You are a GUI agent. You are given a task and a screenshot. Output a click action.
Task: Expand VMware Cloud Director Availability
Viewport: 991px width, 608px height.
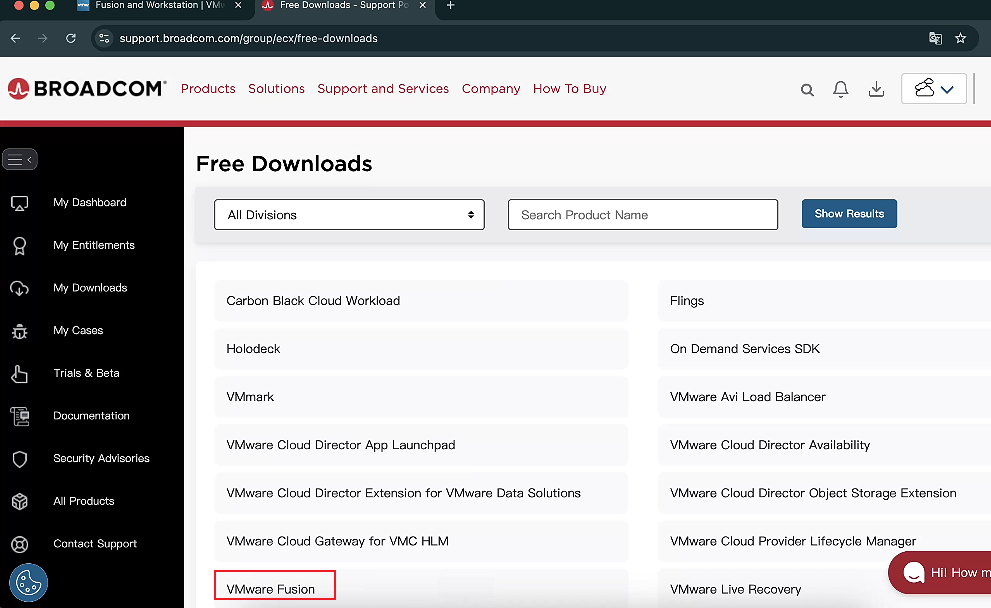click(x=825, y=445)
